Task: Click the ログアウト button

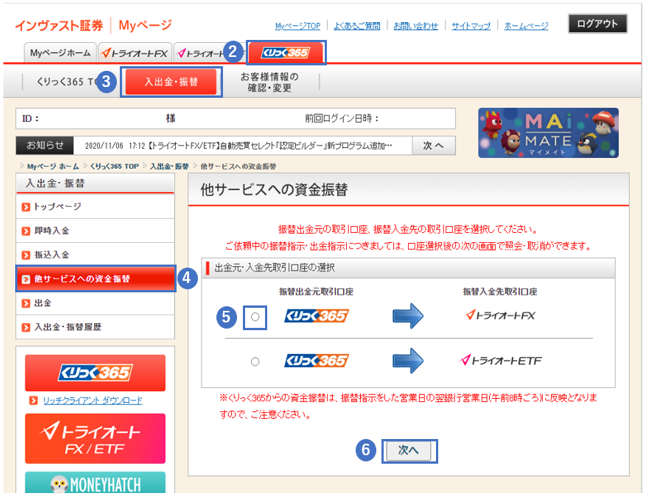Action: pos(597,24)
